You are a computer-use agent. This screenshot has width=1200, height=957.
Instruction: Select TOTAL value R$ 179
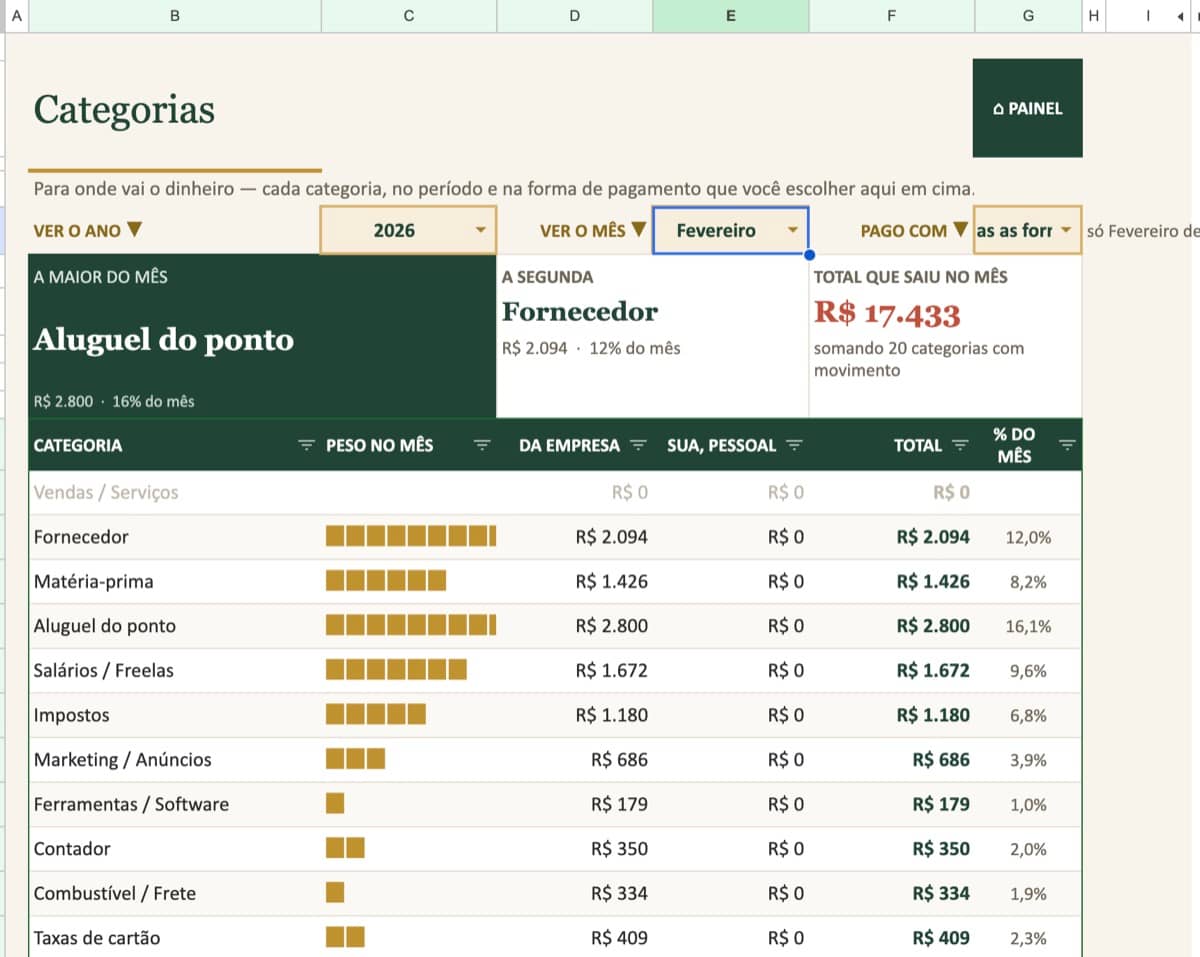pos(941,804)
